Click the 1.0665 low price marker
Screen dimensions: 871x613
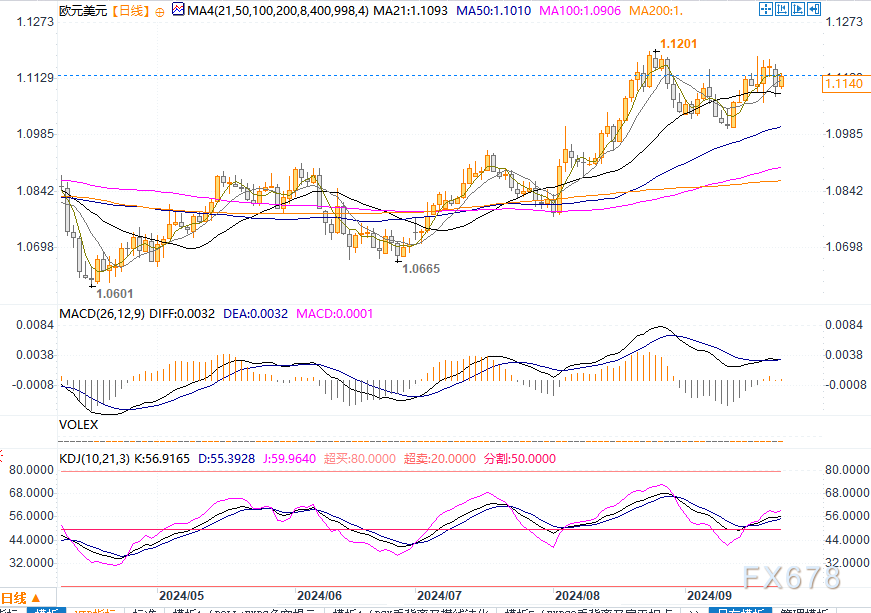(x=421, y=269)
